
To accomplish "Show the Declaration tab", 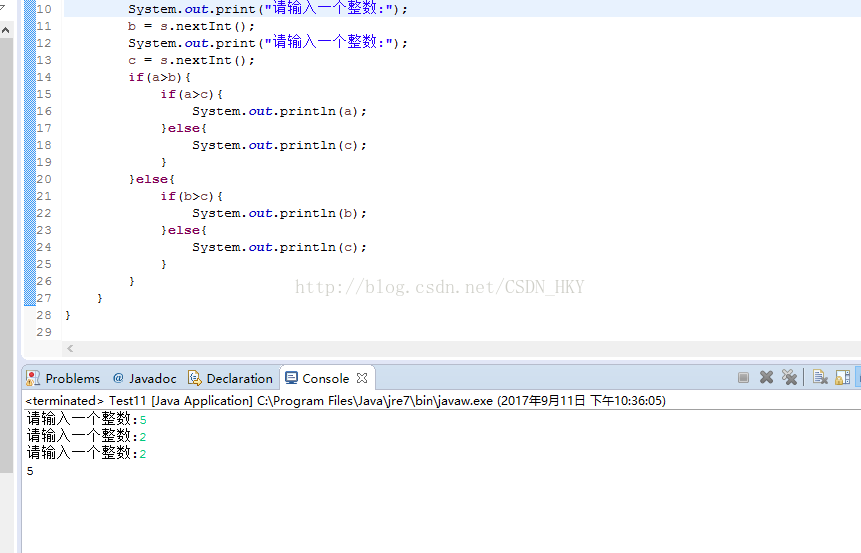I will pyautogui.click(x=230, y=378).
